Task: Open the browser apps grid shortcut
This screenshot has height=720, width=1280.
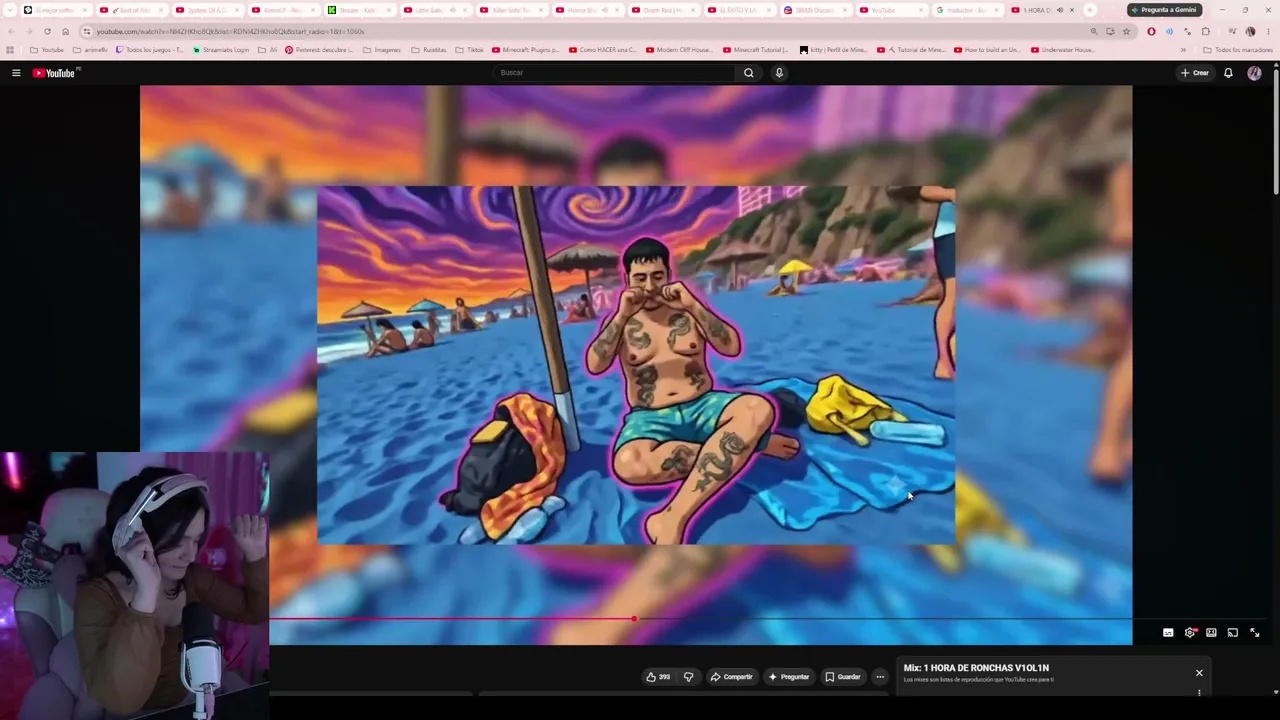Action: [x=10, y=50]
